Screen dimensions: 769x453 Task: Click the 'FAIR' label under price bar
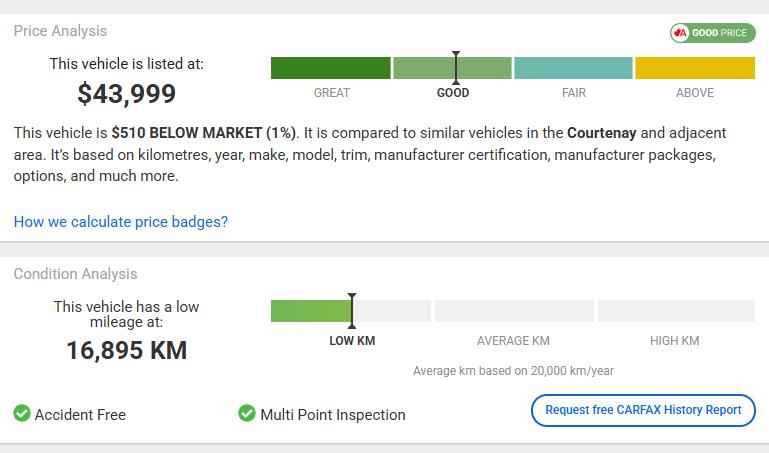coord(574,93)
